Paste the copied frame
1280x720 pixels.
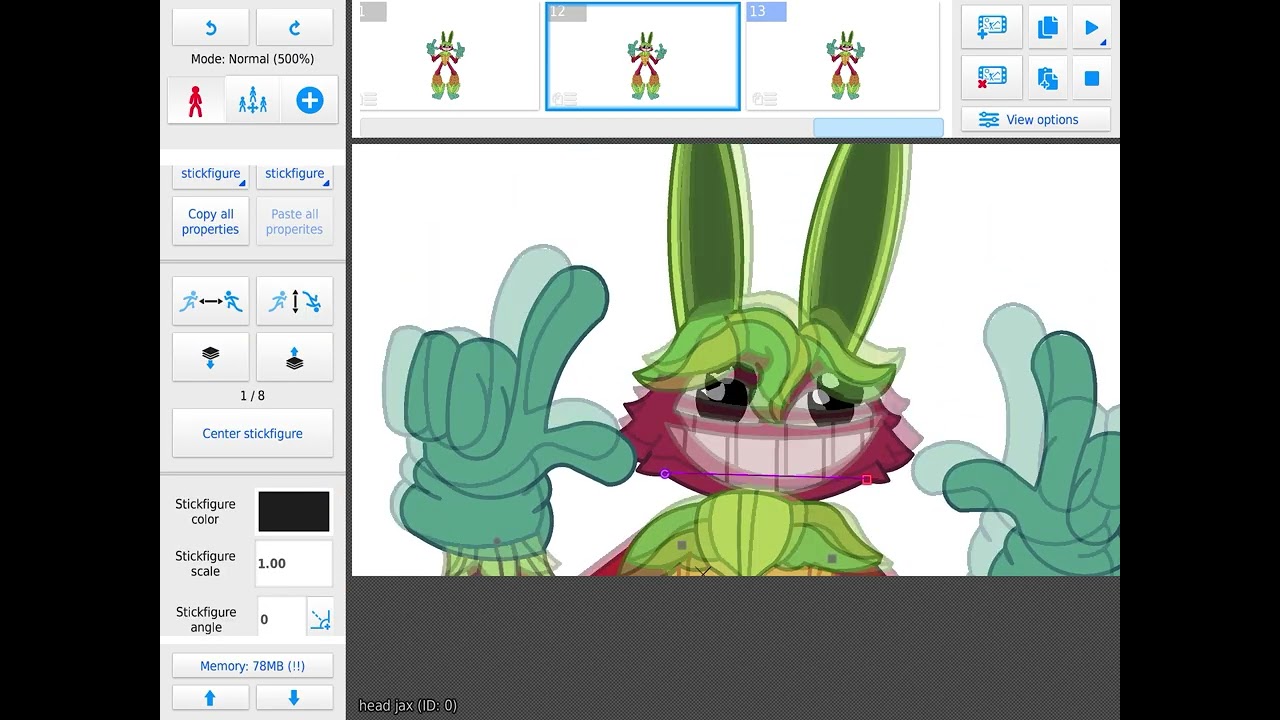[1047, 78]
